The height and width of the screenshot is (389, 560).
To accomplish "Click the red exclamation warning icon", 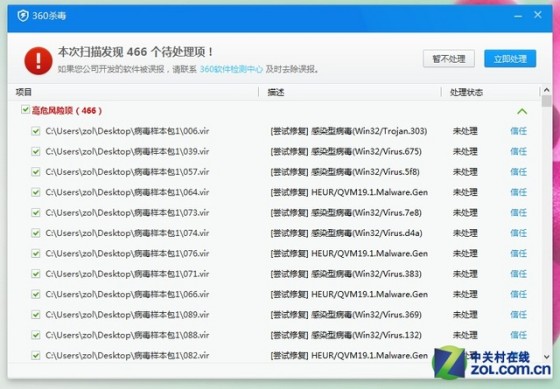I will pyautogui.click(x=38, y=61).
